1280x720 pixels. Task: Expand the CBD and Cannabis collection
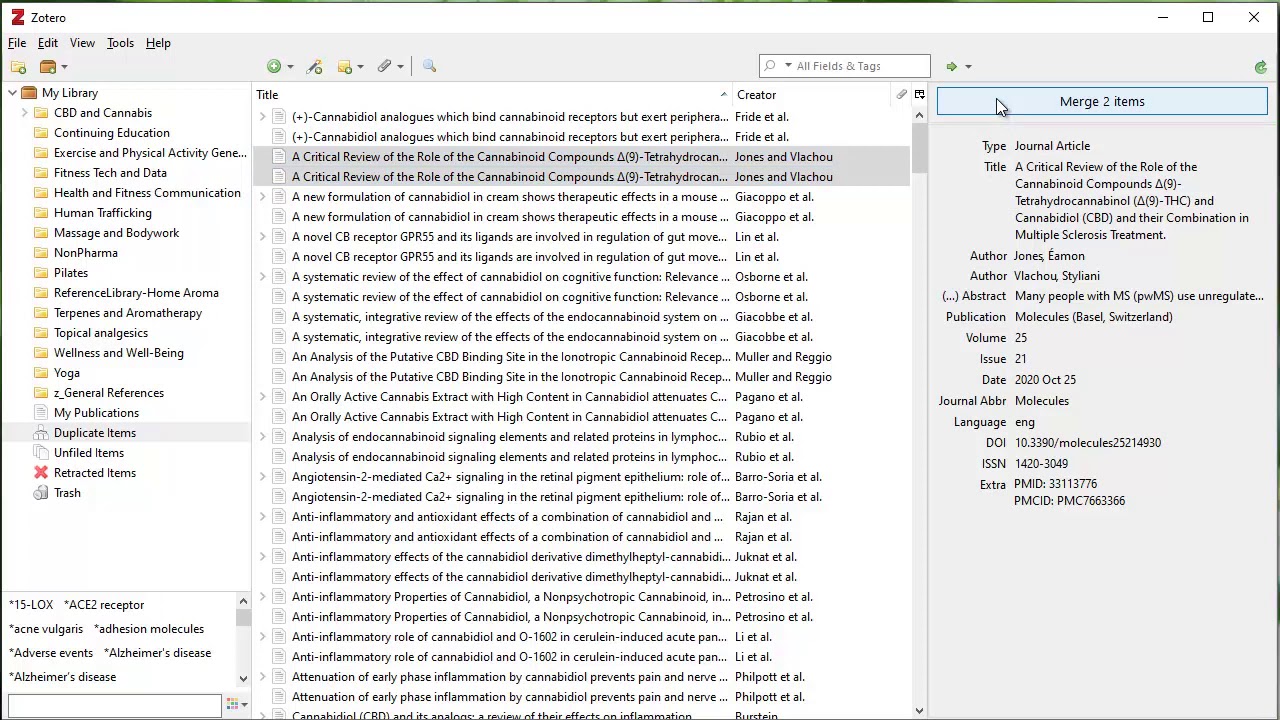click(25, 113)
